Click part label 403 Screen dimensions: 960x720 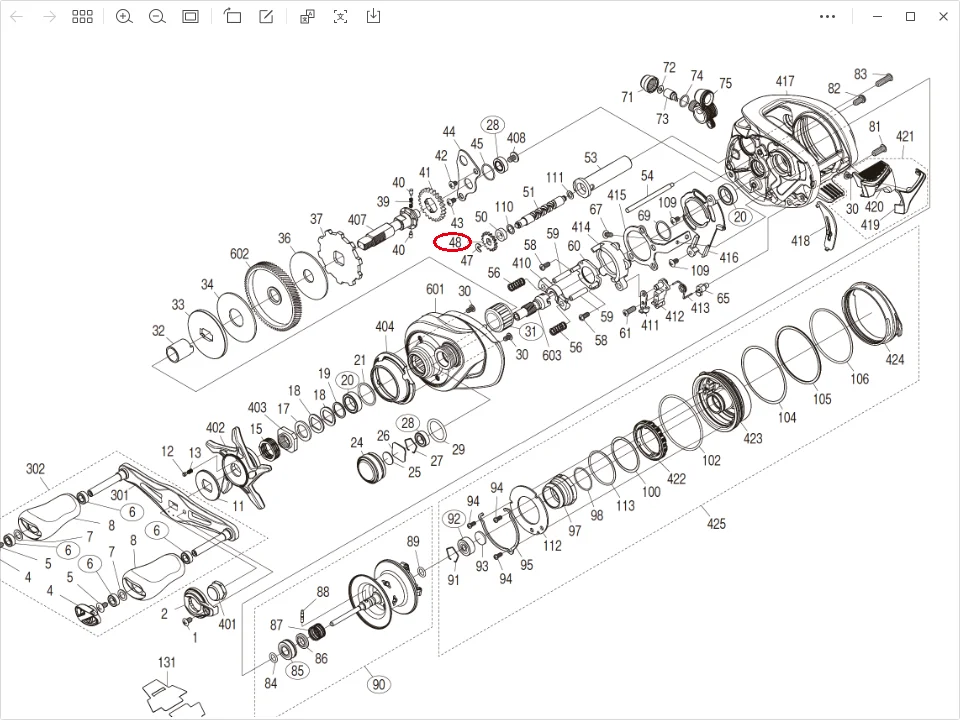click(257, 407)
